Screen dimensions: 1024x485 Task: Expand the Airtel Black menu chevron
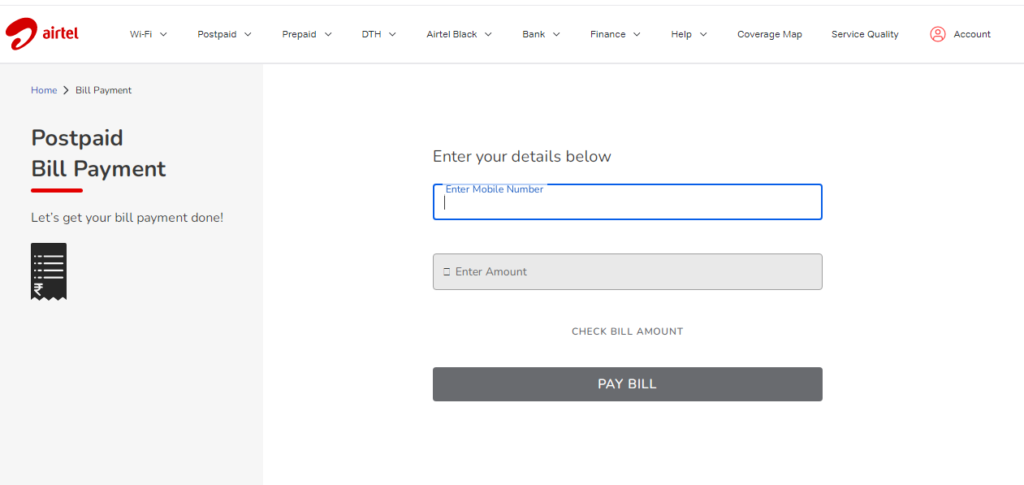pyautogui.click(x=488, y=35)
